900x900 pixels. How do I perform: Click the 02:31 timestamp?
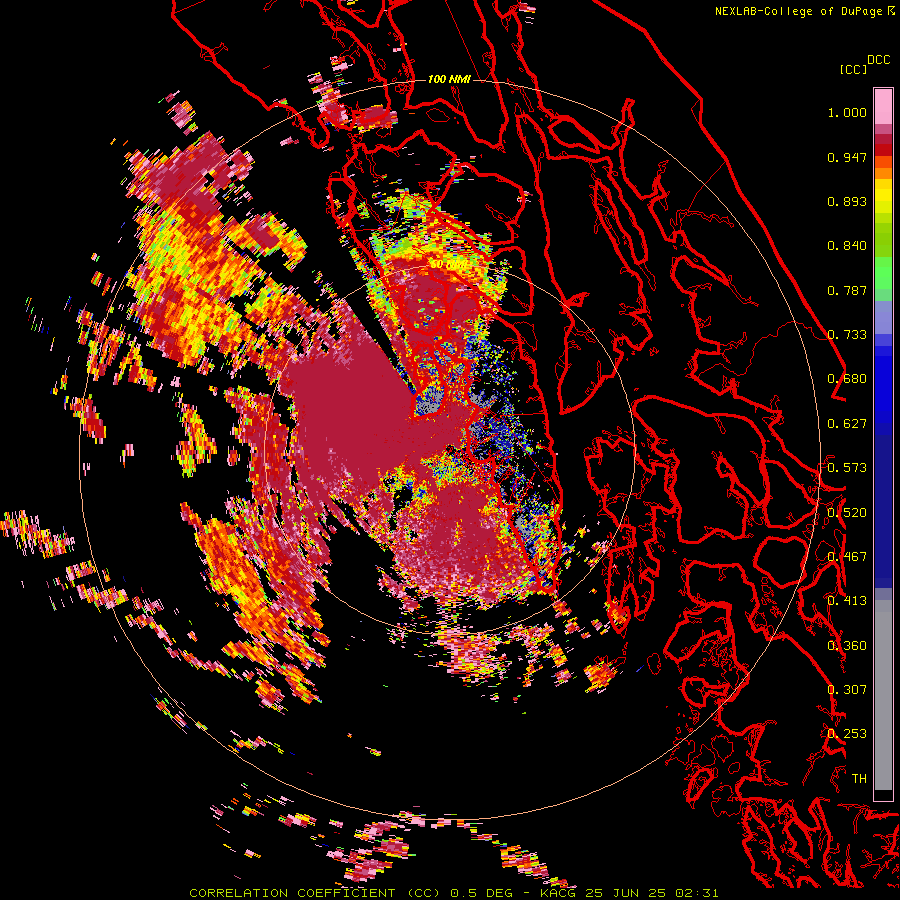tap(697, 893)
